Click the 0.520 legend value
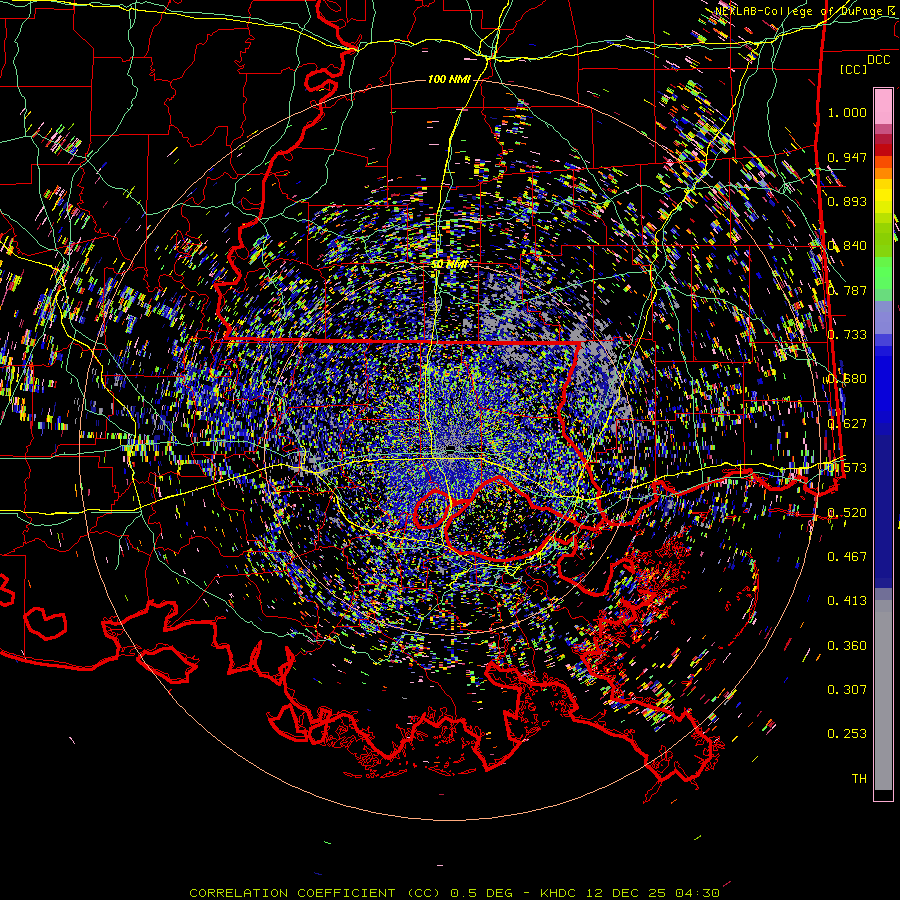The image size is (900, 900). 847,513
